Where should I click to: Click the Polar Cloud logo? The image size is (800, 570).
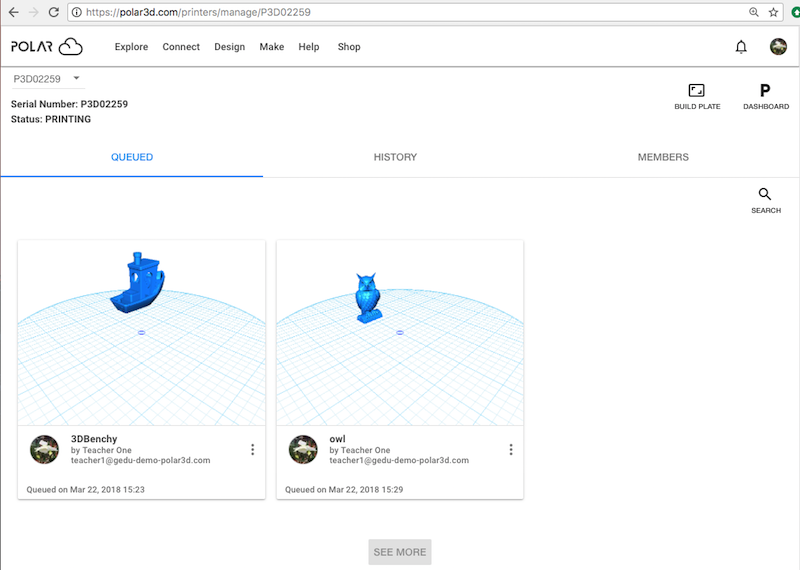[47, 46]
